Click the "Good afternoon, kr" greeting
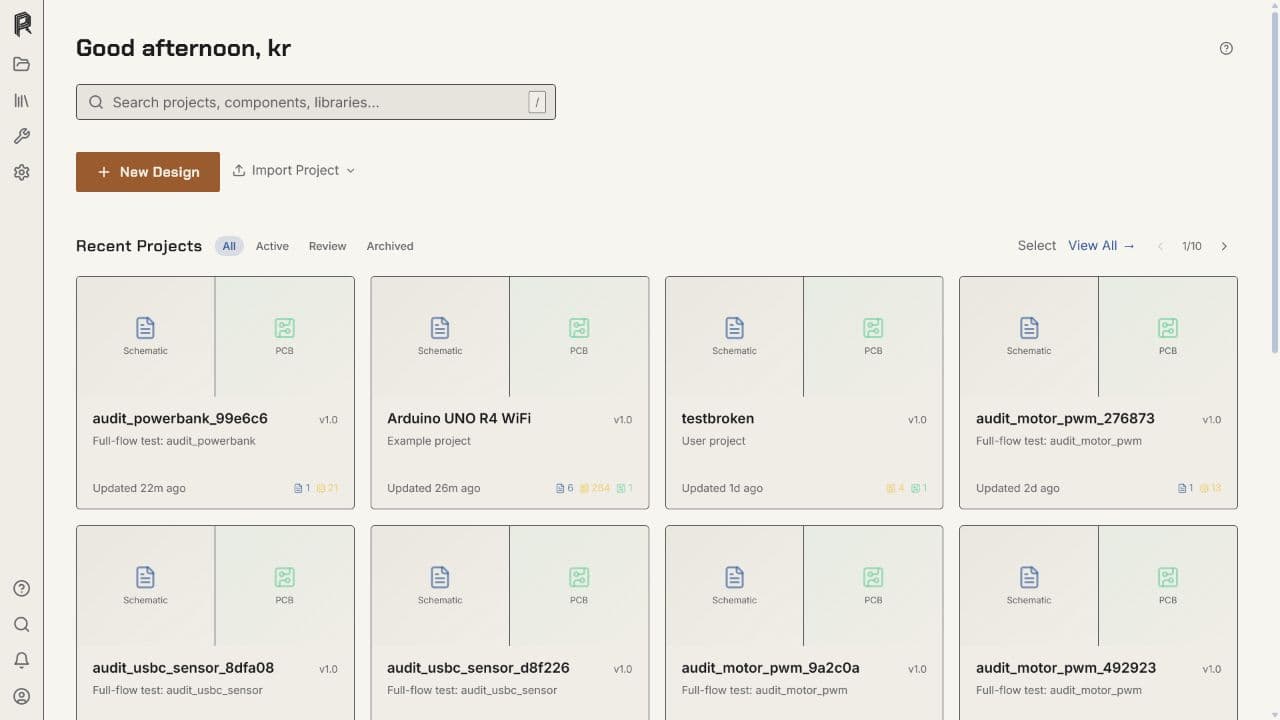Viewport: 1280px width, 720px height. point(183,48)
